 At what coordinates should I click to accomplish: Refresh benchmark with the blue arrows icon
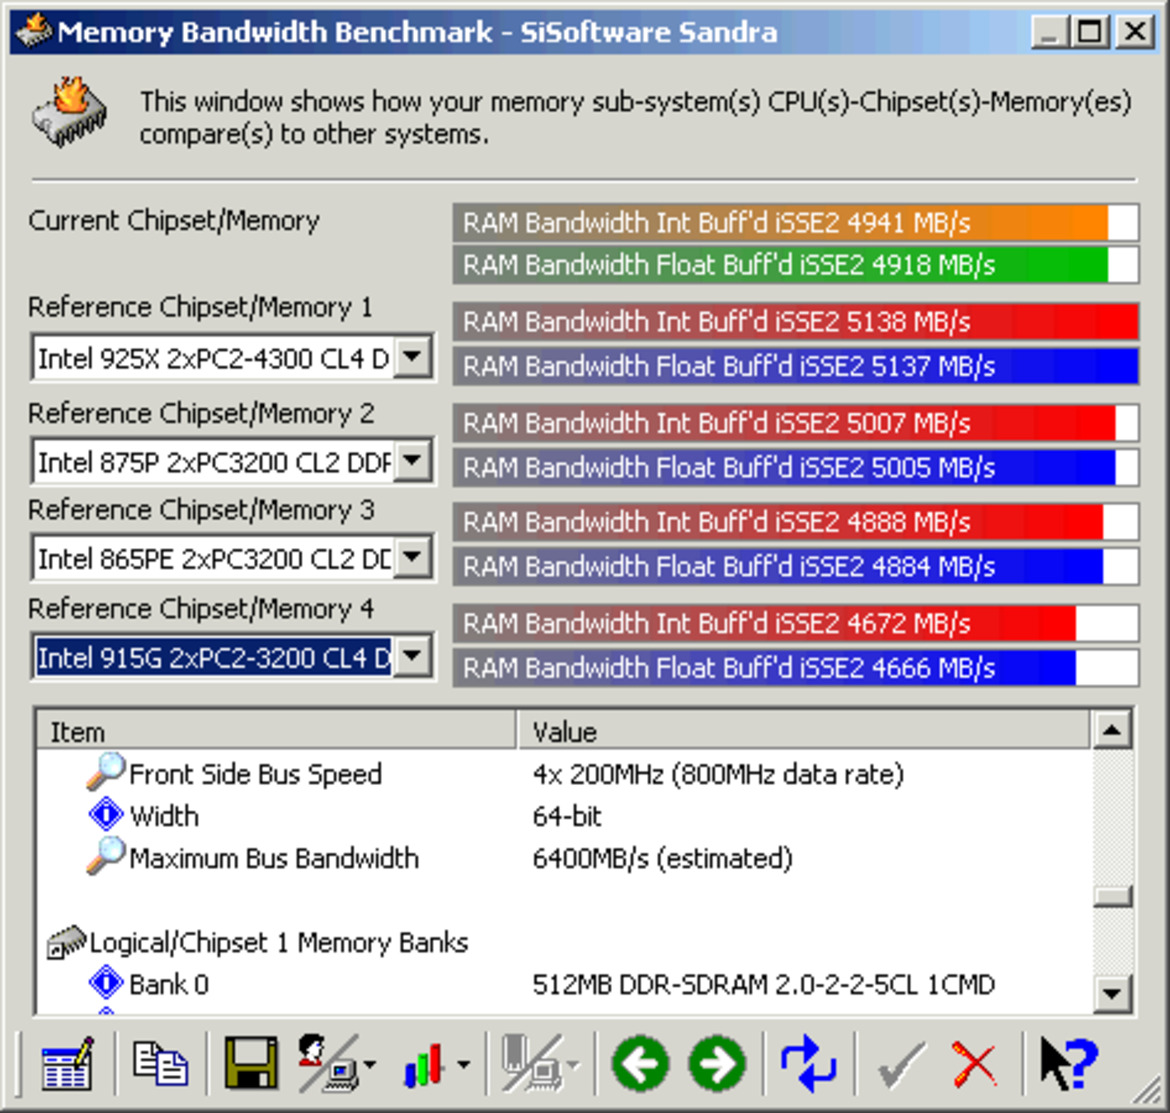809,1064
